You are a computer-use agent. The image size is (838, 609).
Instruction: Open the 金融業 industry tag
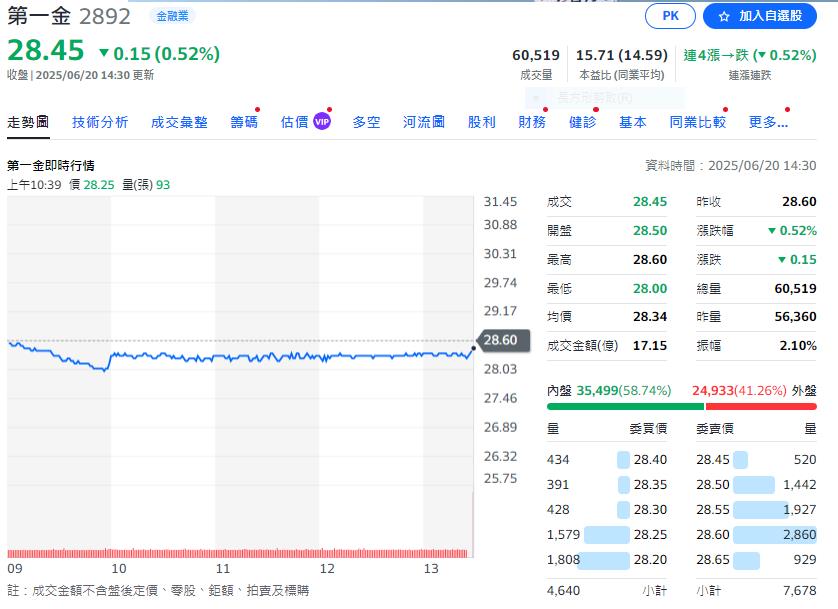coord(172,16)
